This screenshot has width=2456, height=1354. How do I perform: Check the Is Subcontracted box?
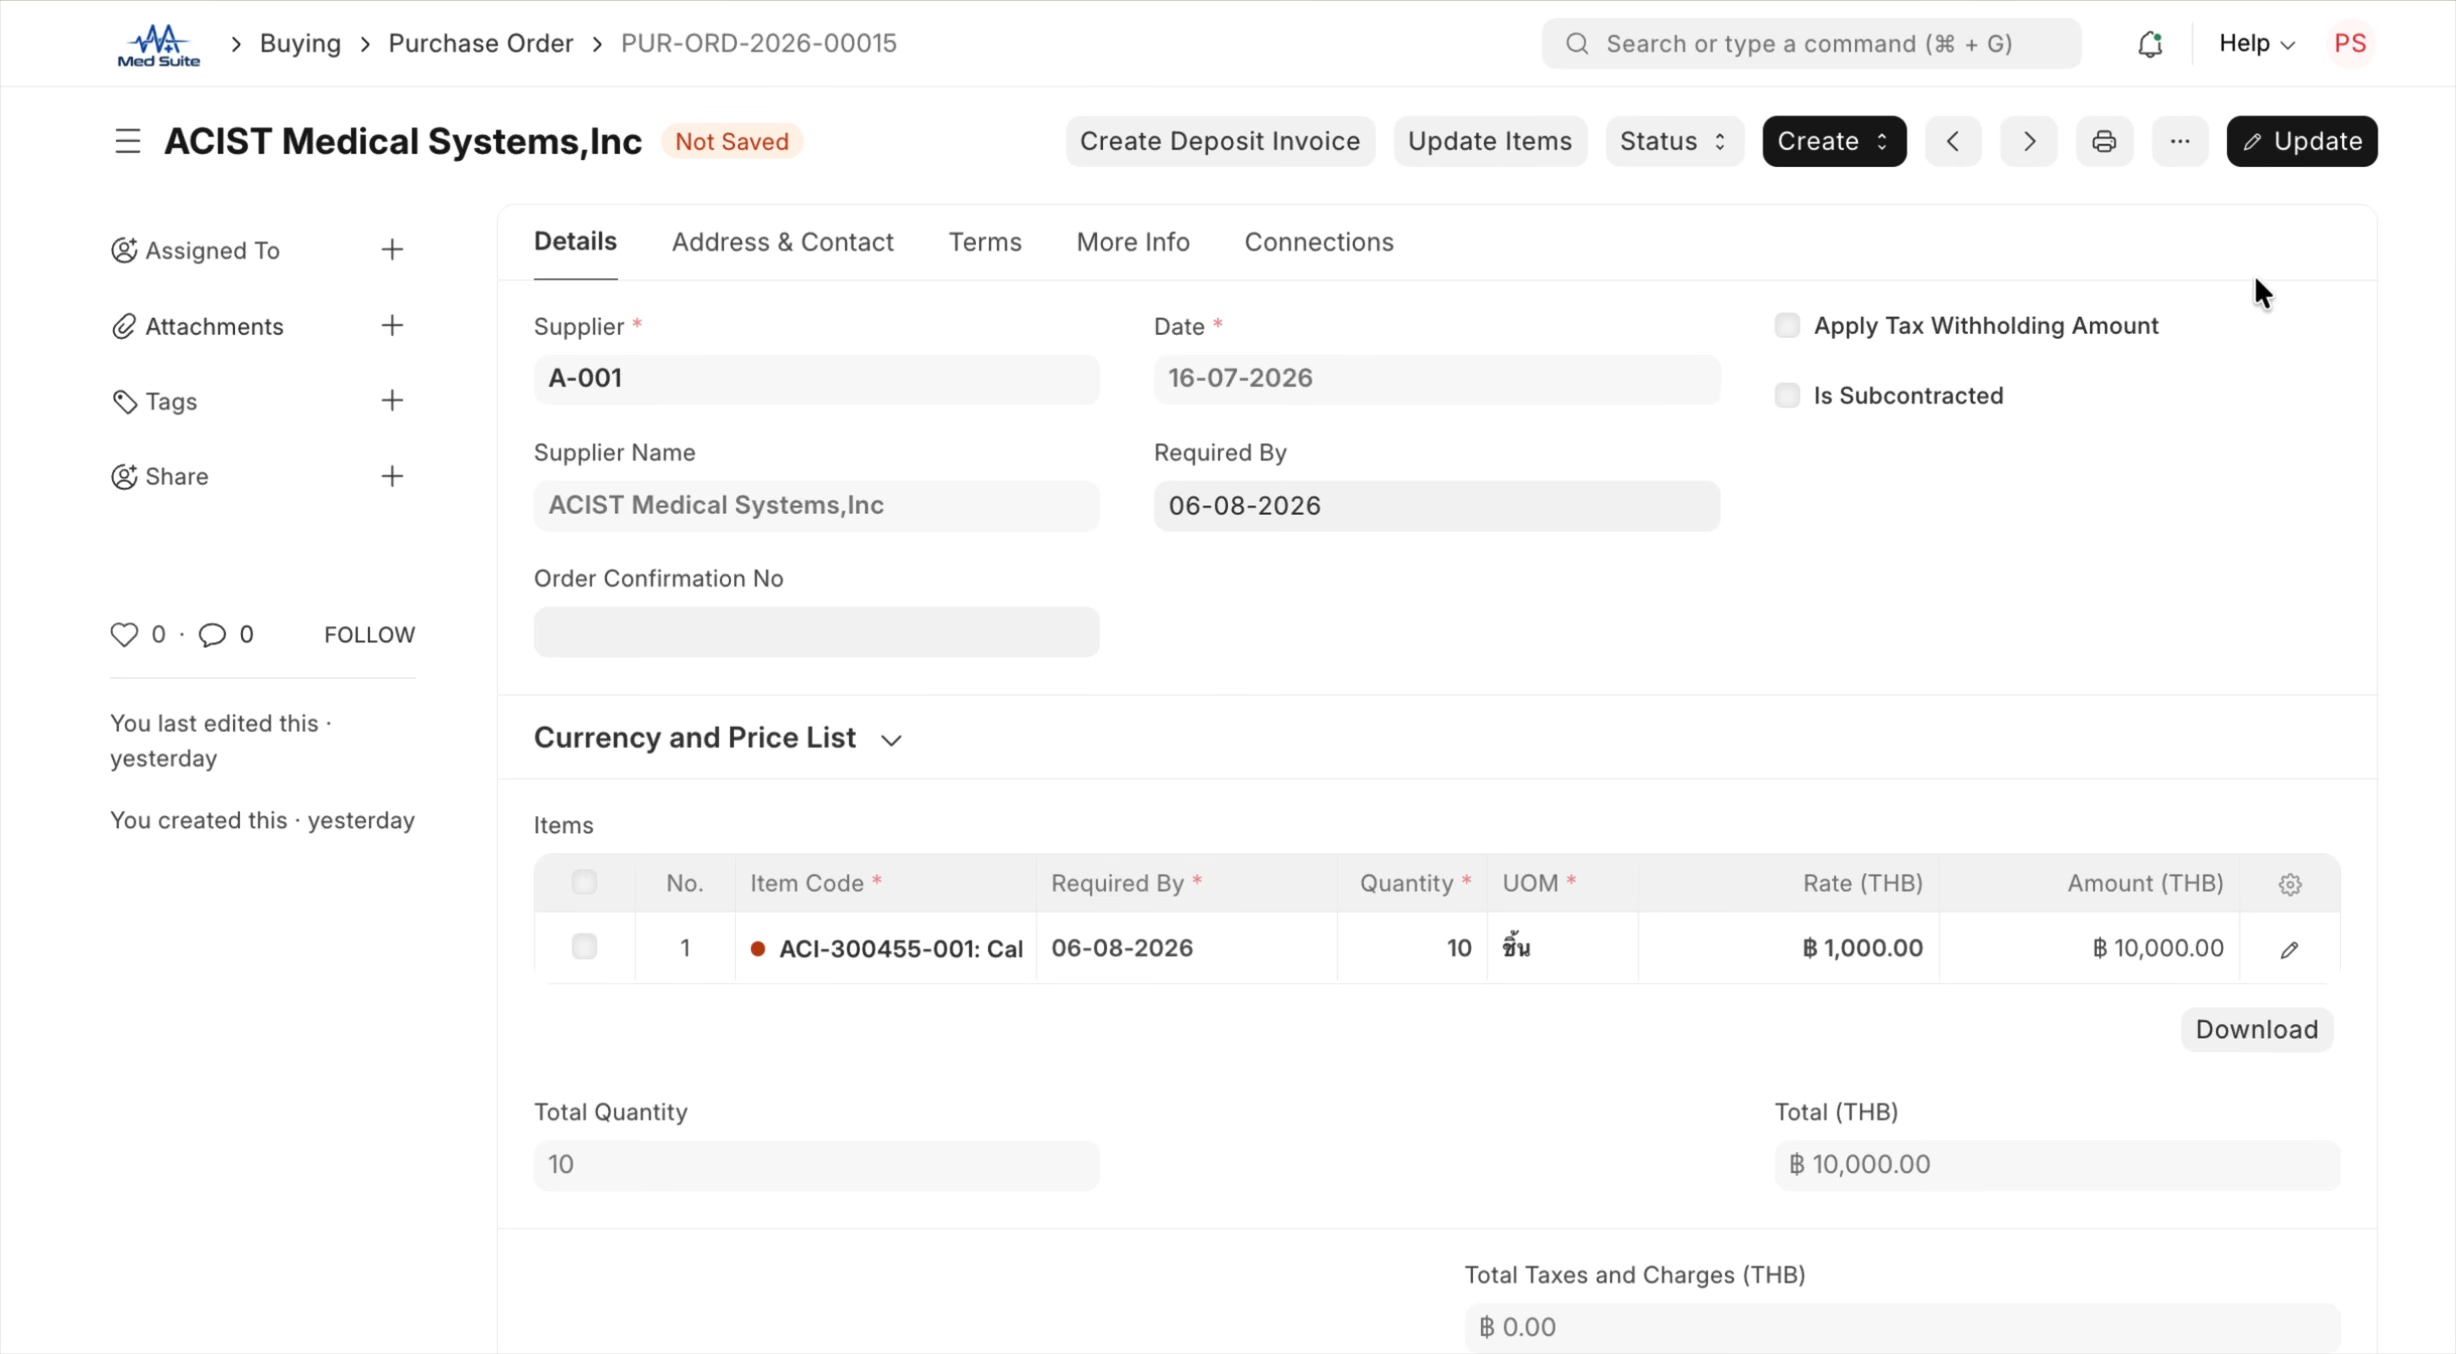pos(1787,396)
